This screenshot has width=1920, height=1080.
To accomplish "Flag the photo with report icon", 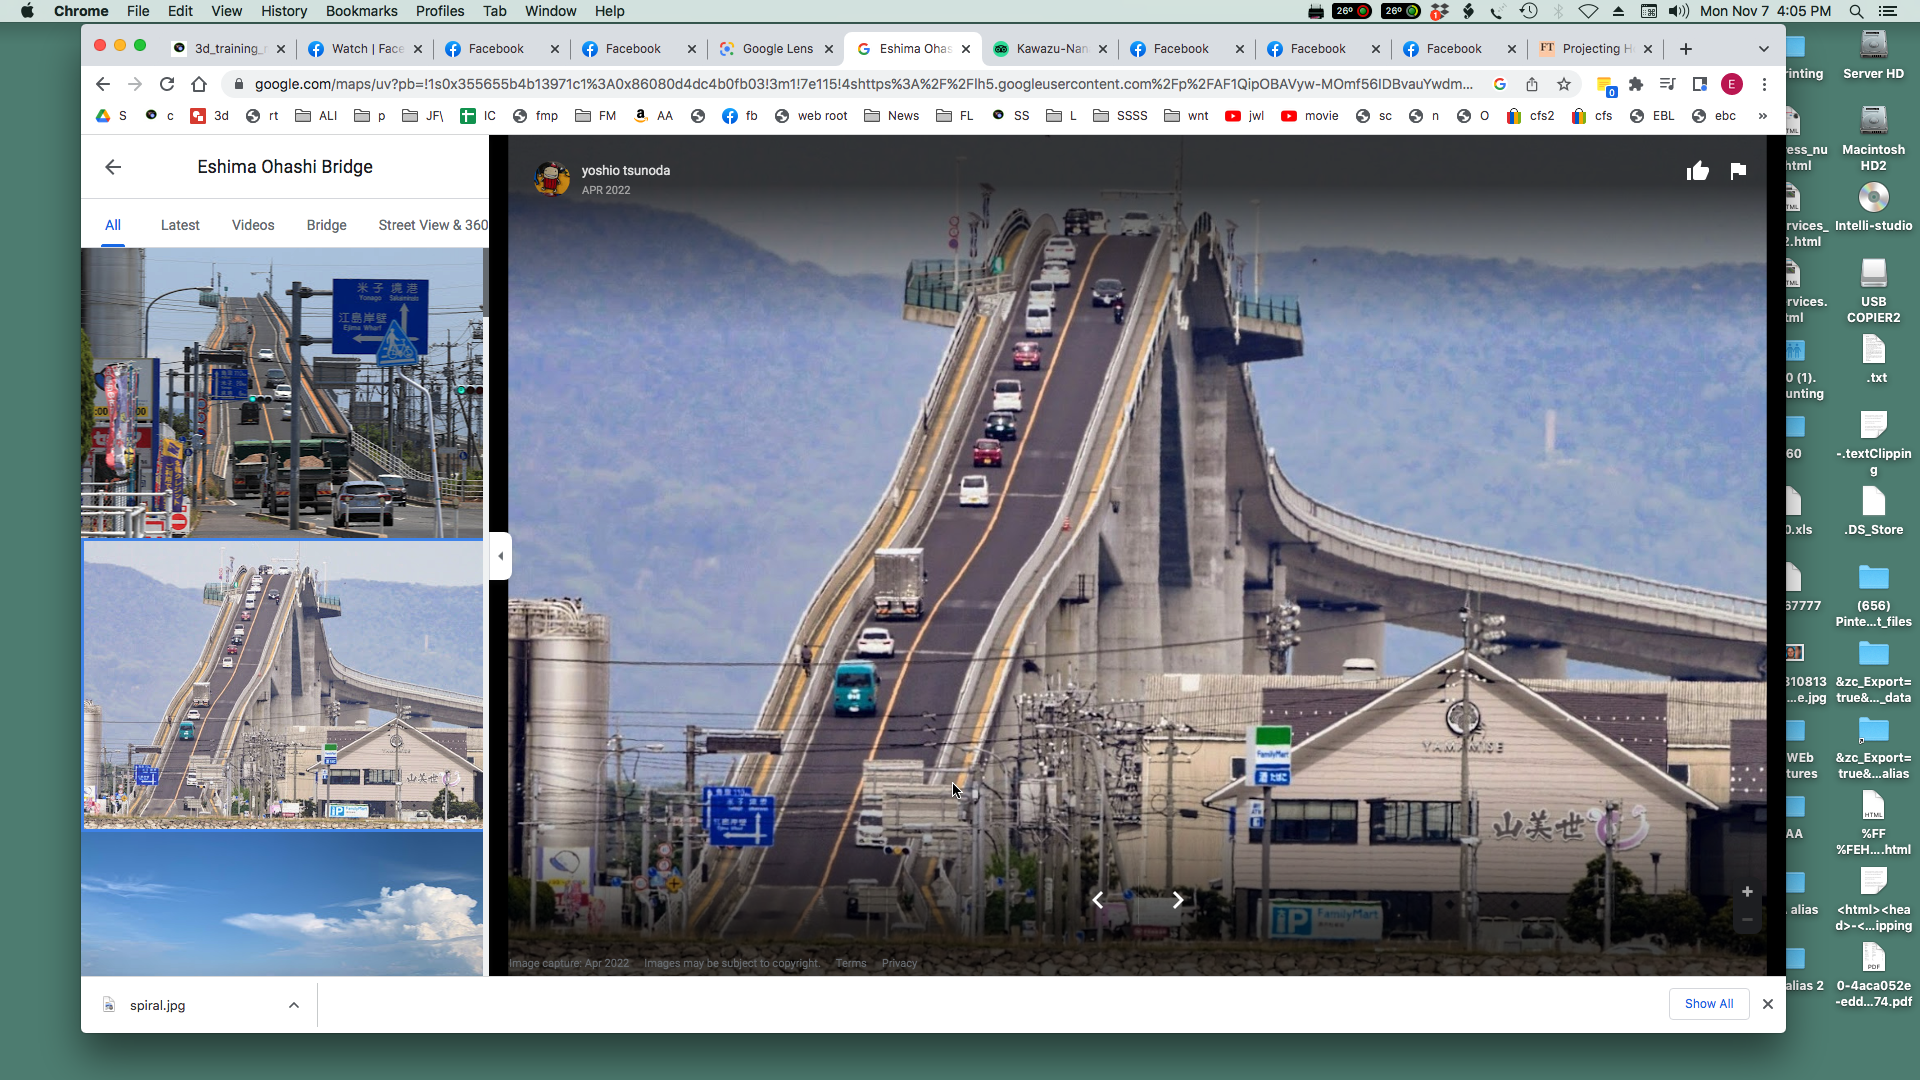I will [1738, 171].
